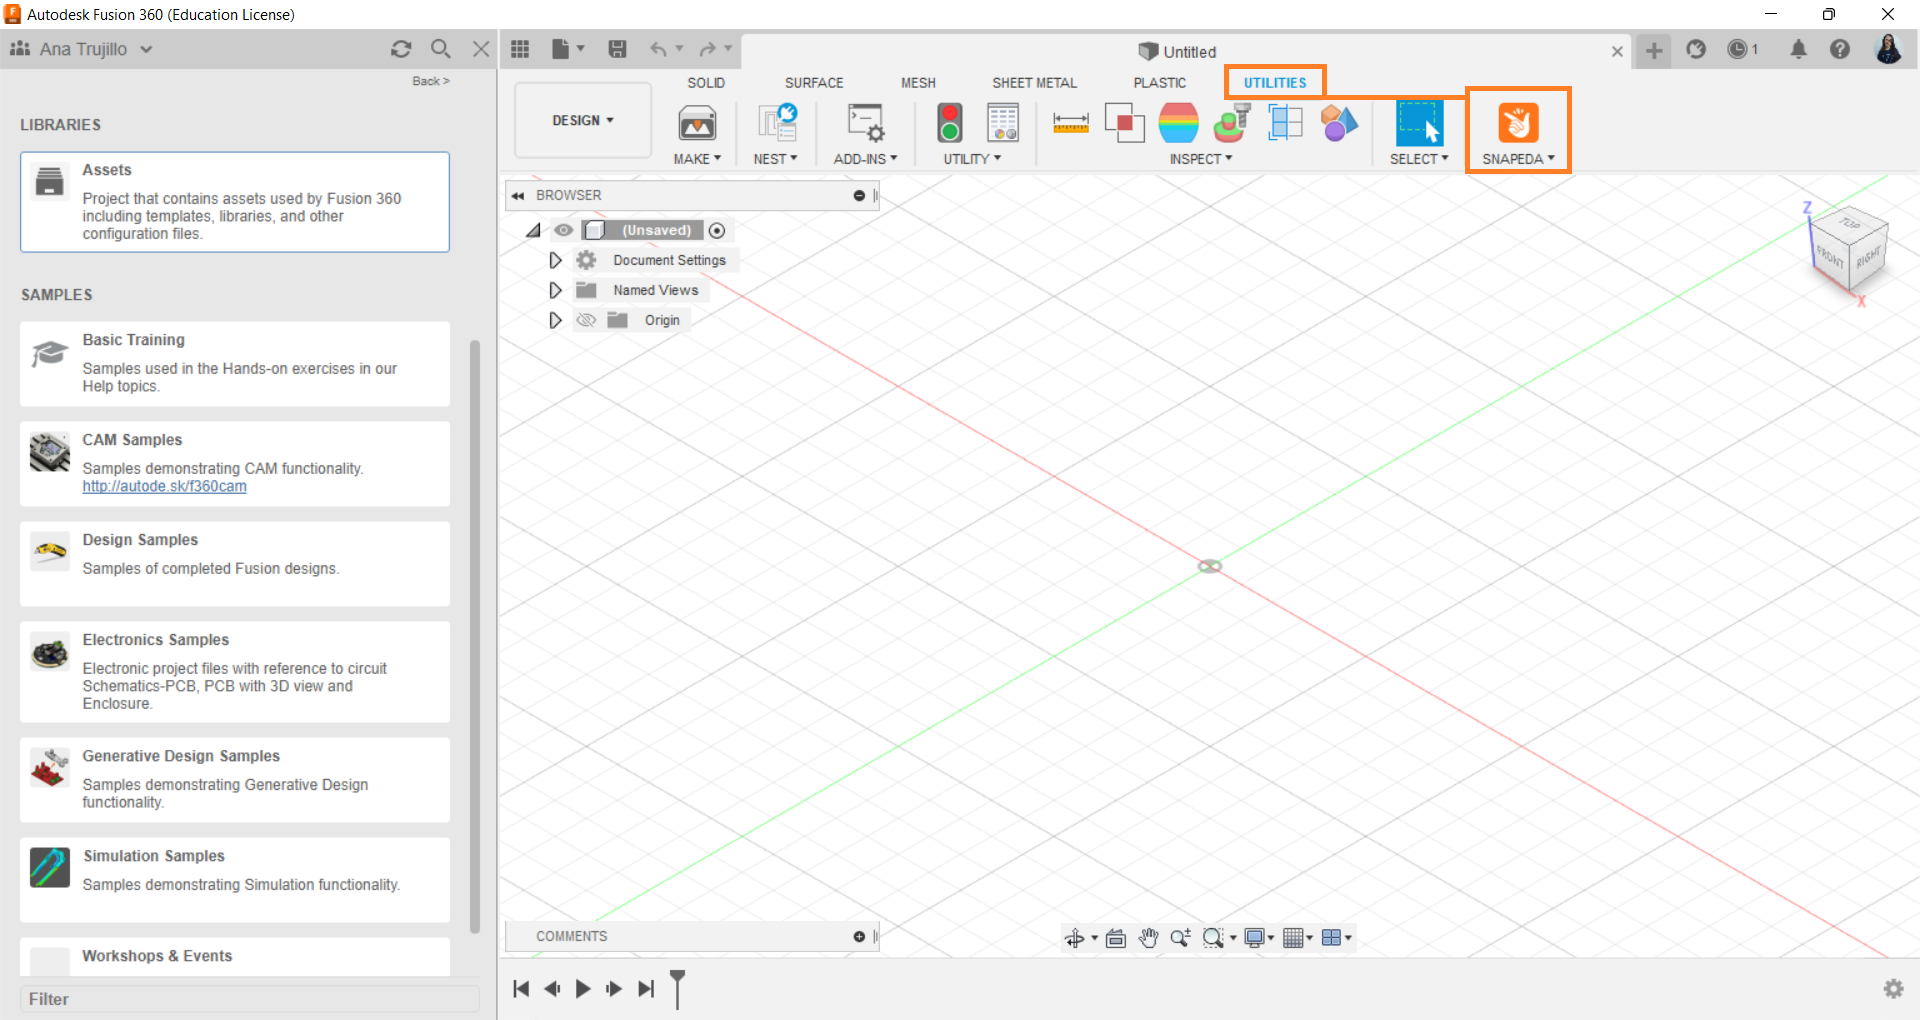Go back using the Back link
Screen dimensions: 1920x1020
click(431, 81)
